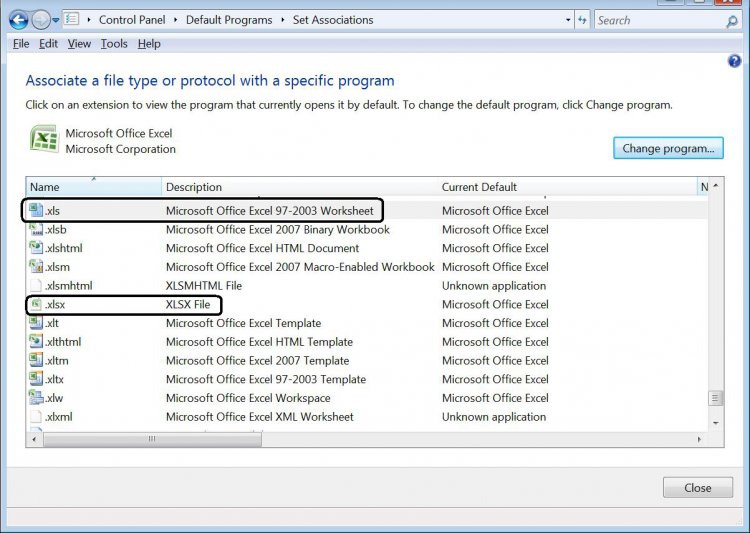The height and width of the screenshot is (533, 750).
Task: Sort by the Description column header
Action: click(299, 187)
